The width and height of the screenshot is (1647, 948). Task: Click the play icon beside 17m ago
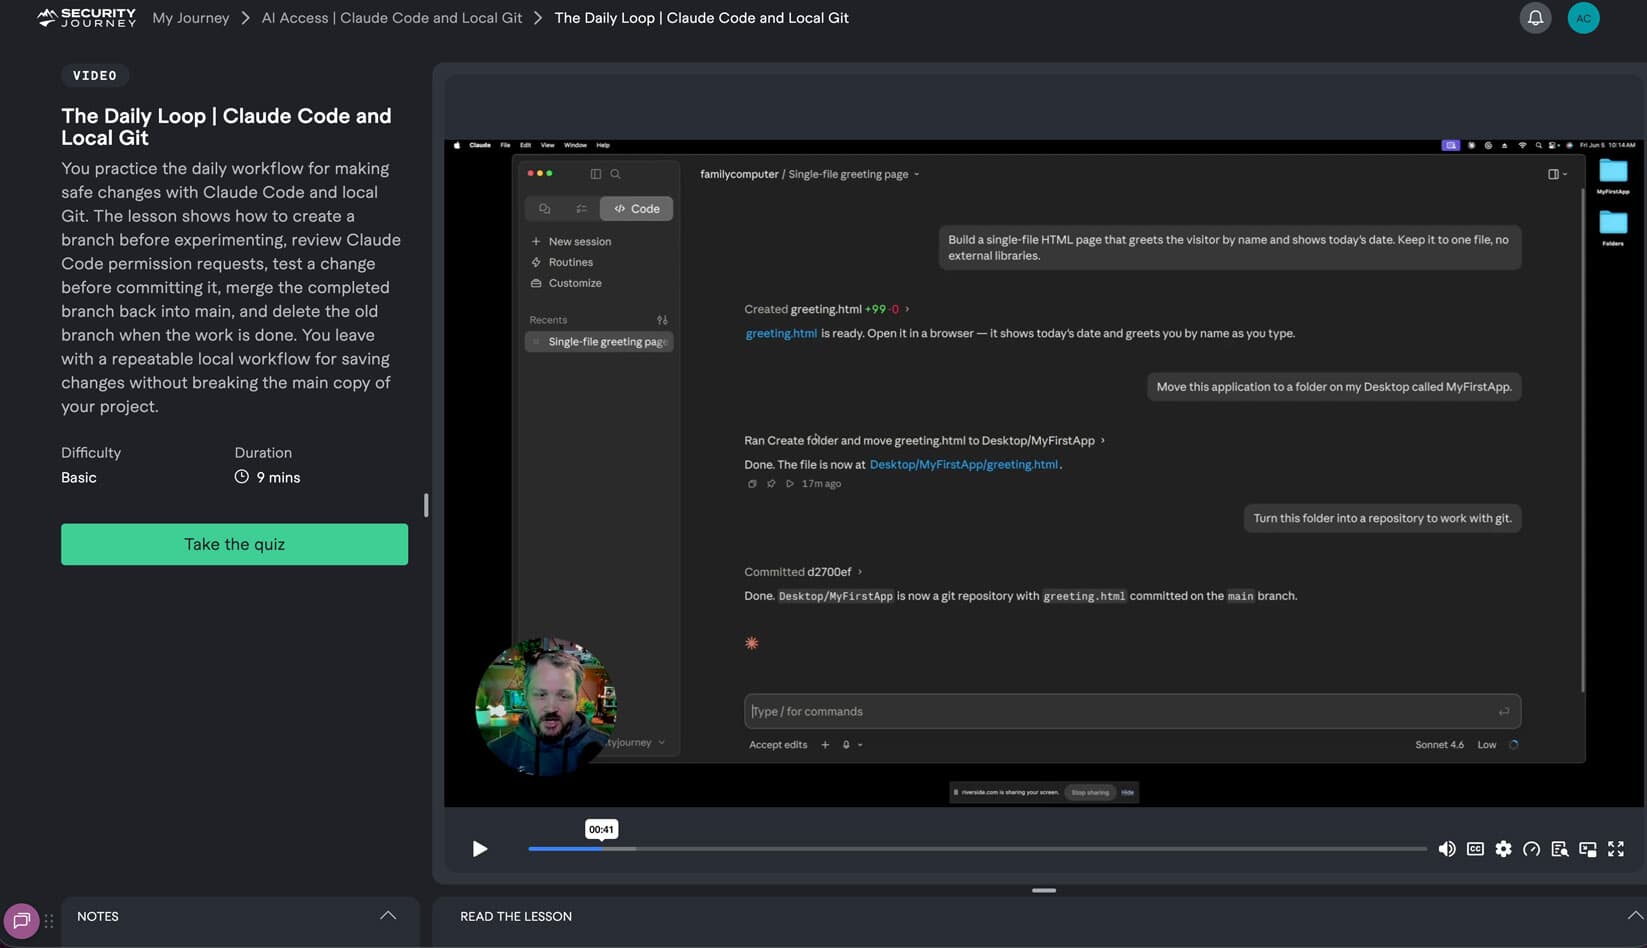790,484
